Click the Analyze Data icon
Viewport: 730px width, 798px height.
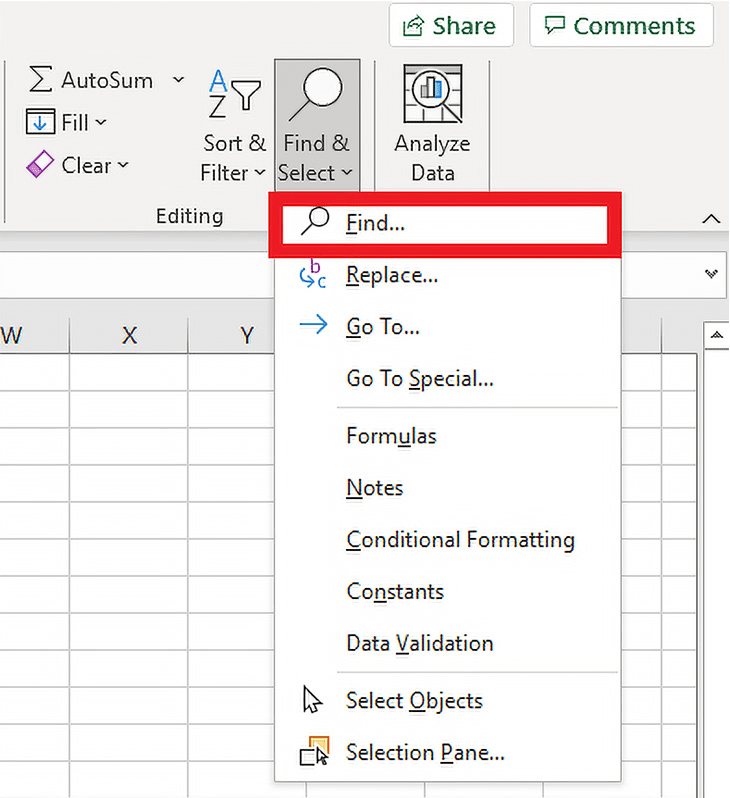click(433, 94)
